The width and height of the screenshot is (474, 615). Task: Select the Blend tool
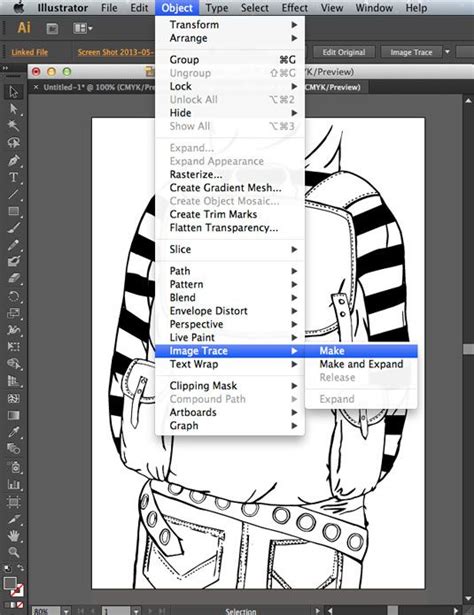(x=13, y=449)
